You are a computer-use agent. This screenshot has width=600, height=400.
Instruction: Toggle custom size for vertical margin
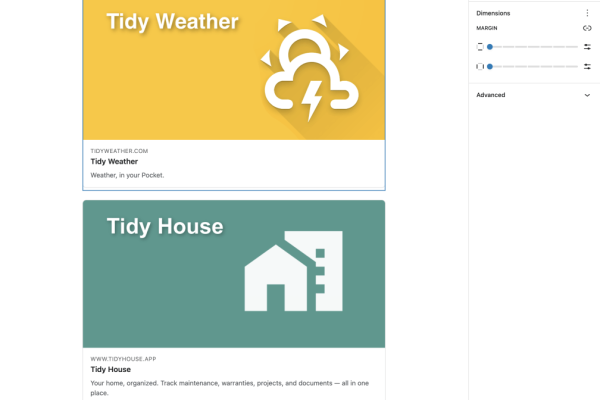(x=587, y=47)
